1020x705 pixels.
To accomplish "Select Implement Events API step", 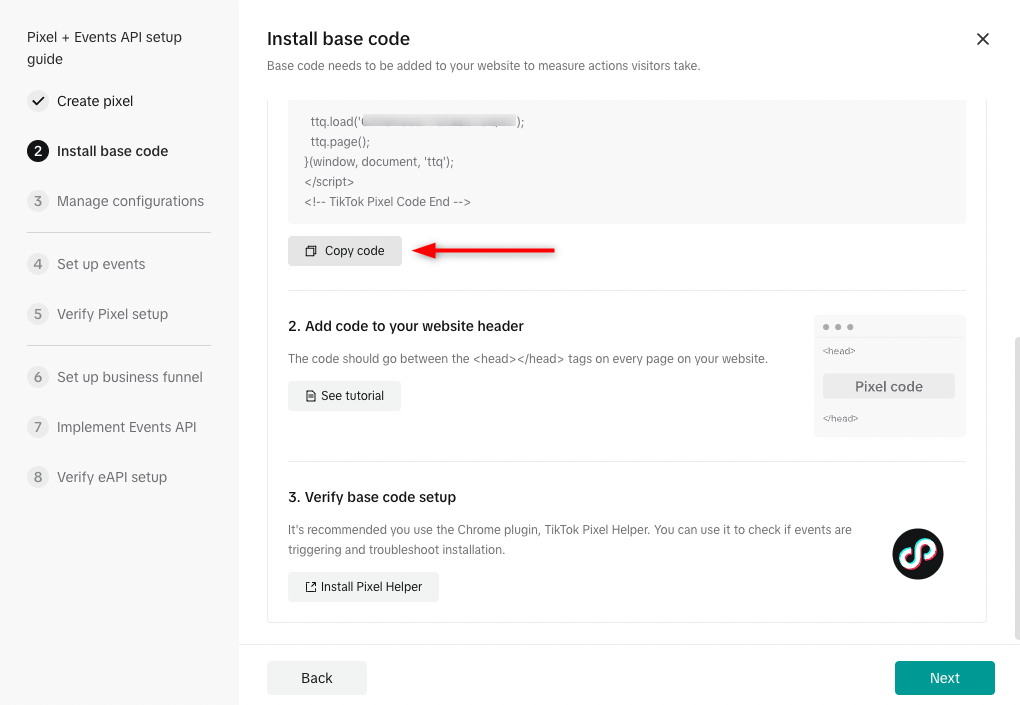I will pos(126,427).
